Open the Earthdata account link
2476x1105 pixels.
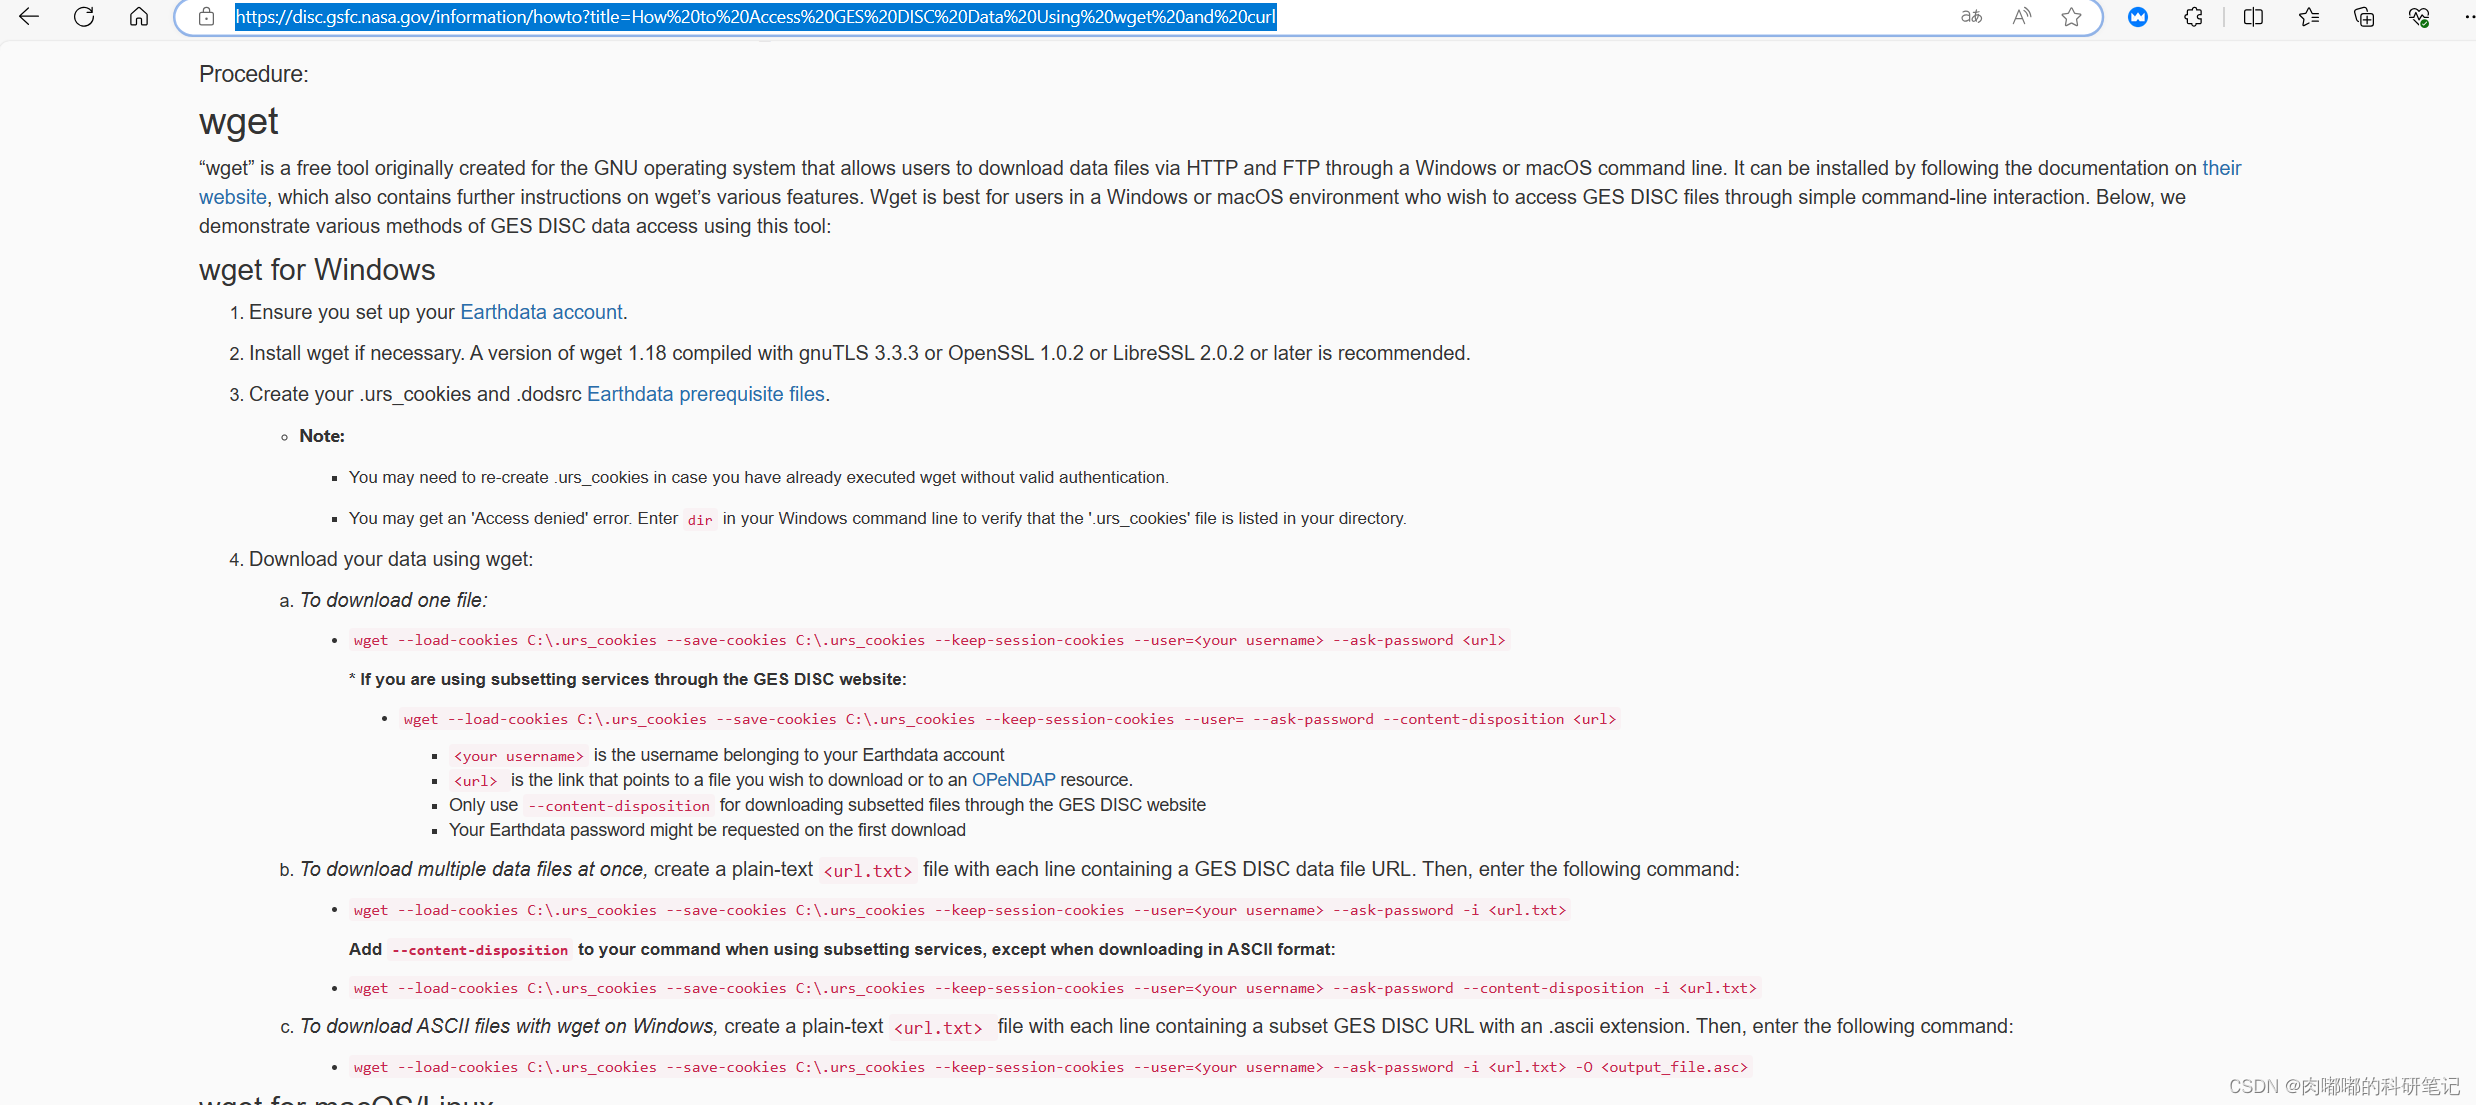[x=541, y=312]
